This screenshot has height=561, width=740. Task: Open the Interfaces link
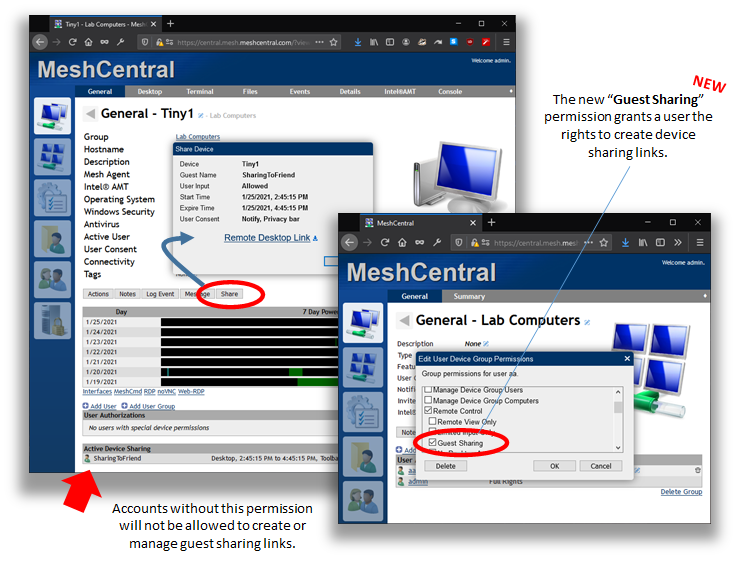pos(97,391)
